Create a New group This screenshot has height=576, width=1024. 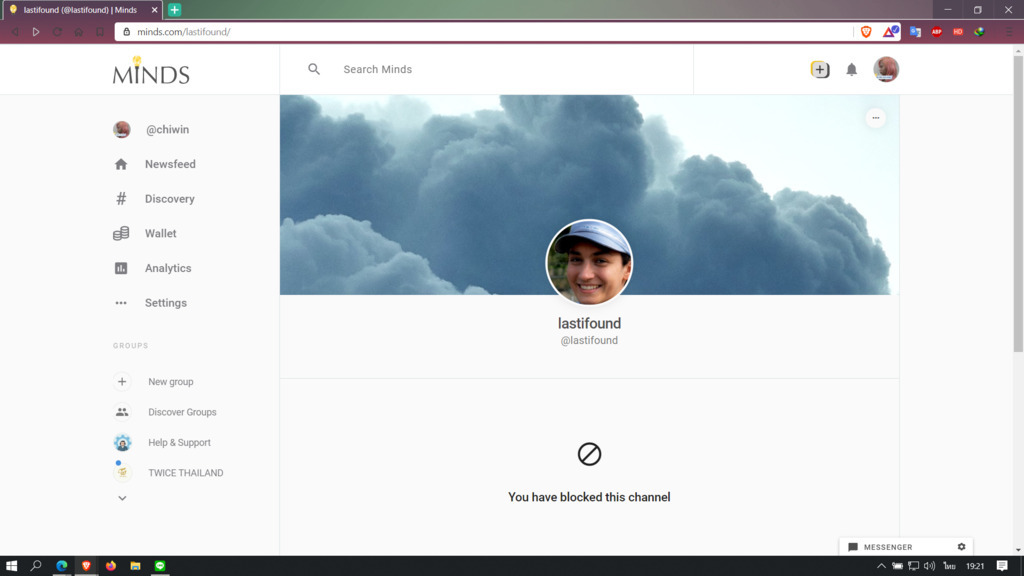[170, 382]
